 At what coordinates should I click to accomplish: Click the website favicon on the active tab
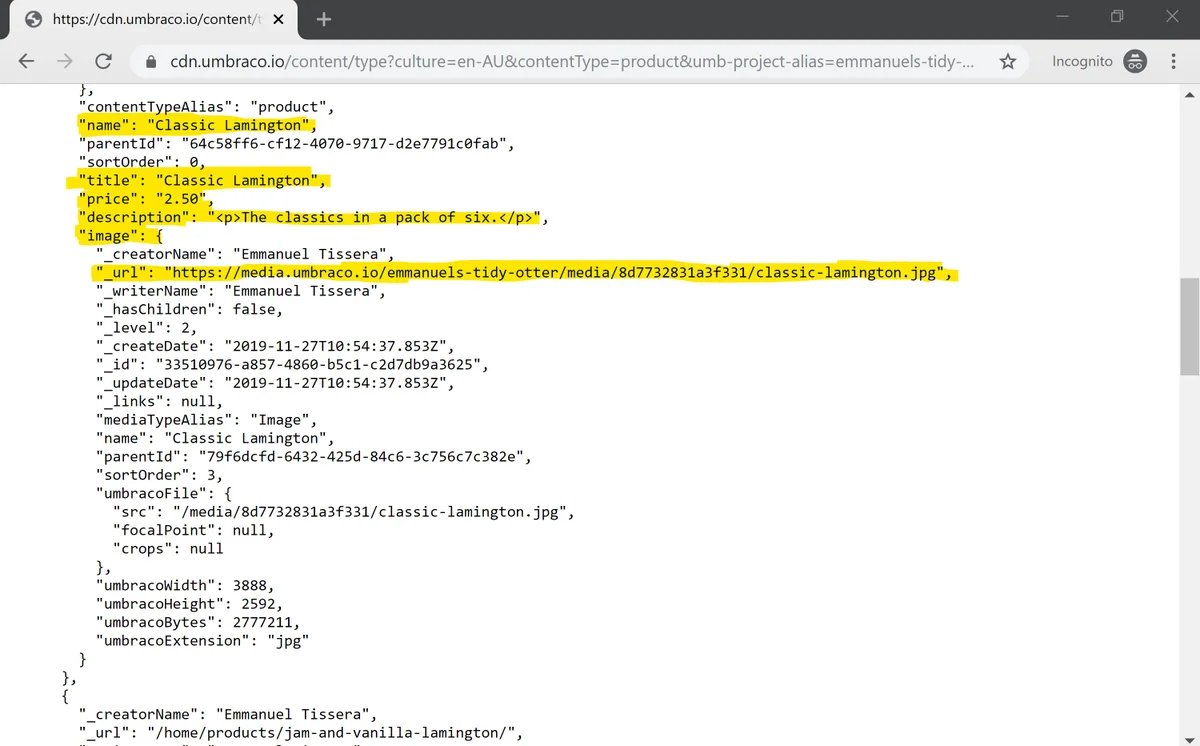[x=33, y=18]
